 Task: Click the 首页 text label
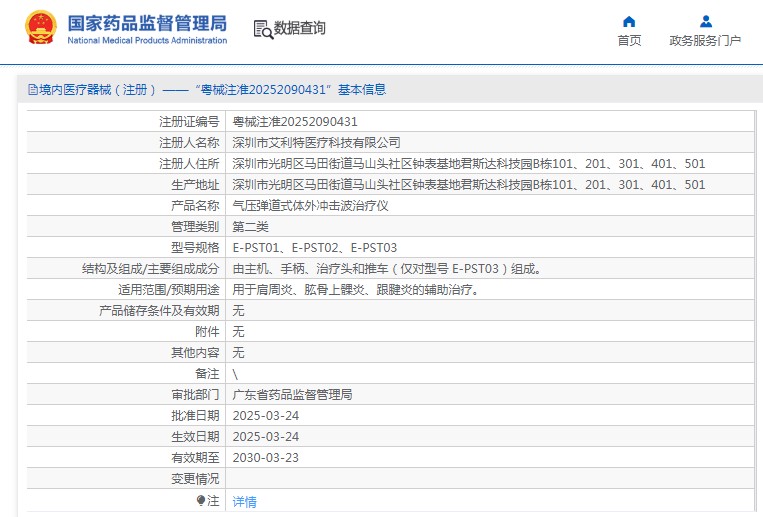tap(629, 40)
